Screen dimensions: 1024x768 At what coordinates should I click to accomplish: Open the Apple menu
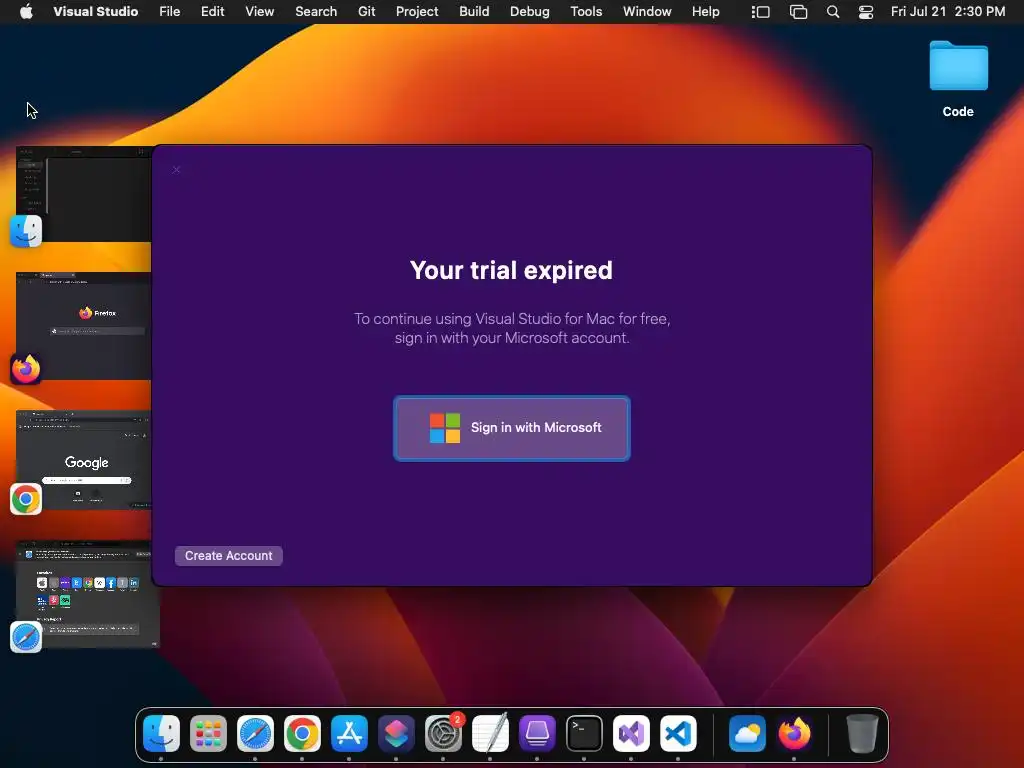26,12
